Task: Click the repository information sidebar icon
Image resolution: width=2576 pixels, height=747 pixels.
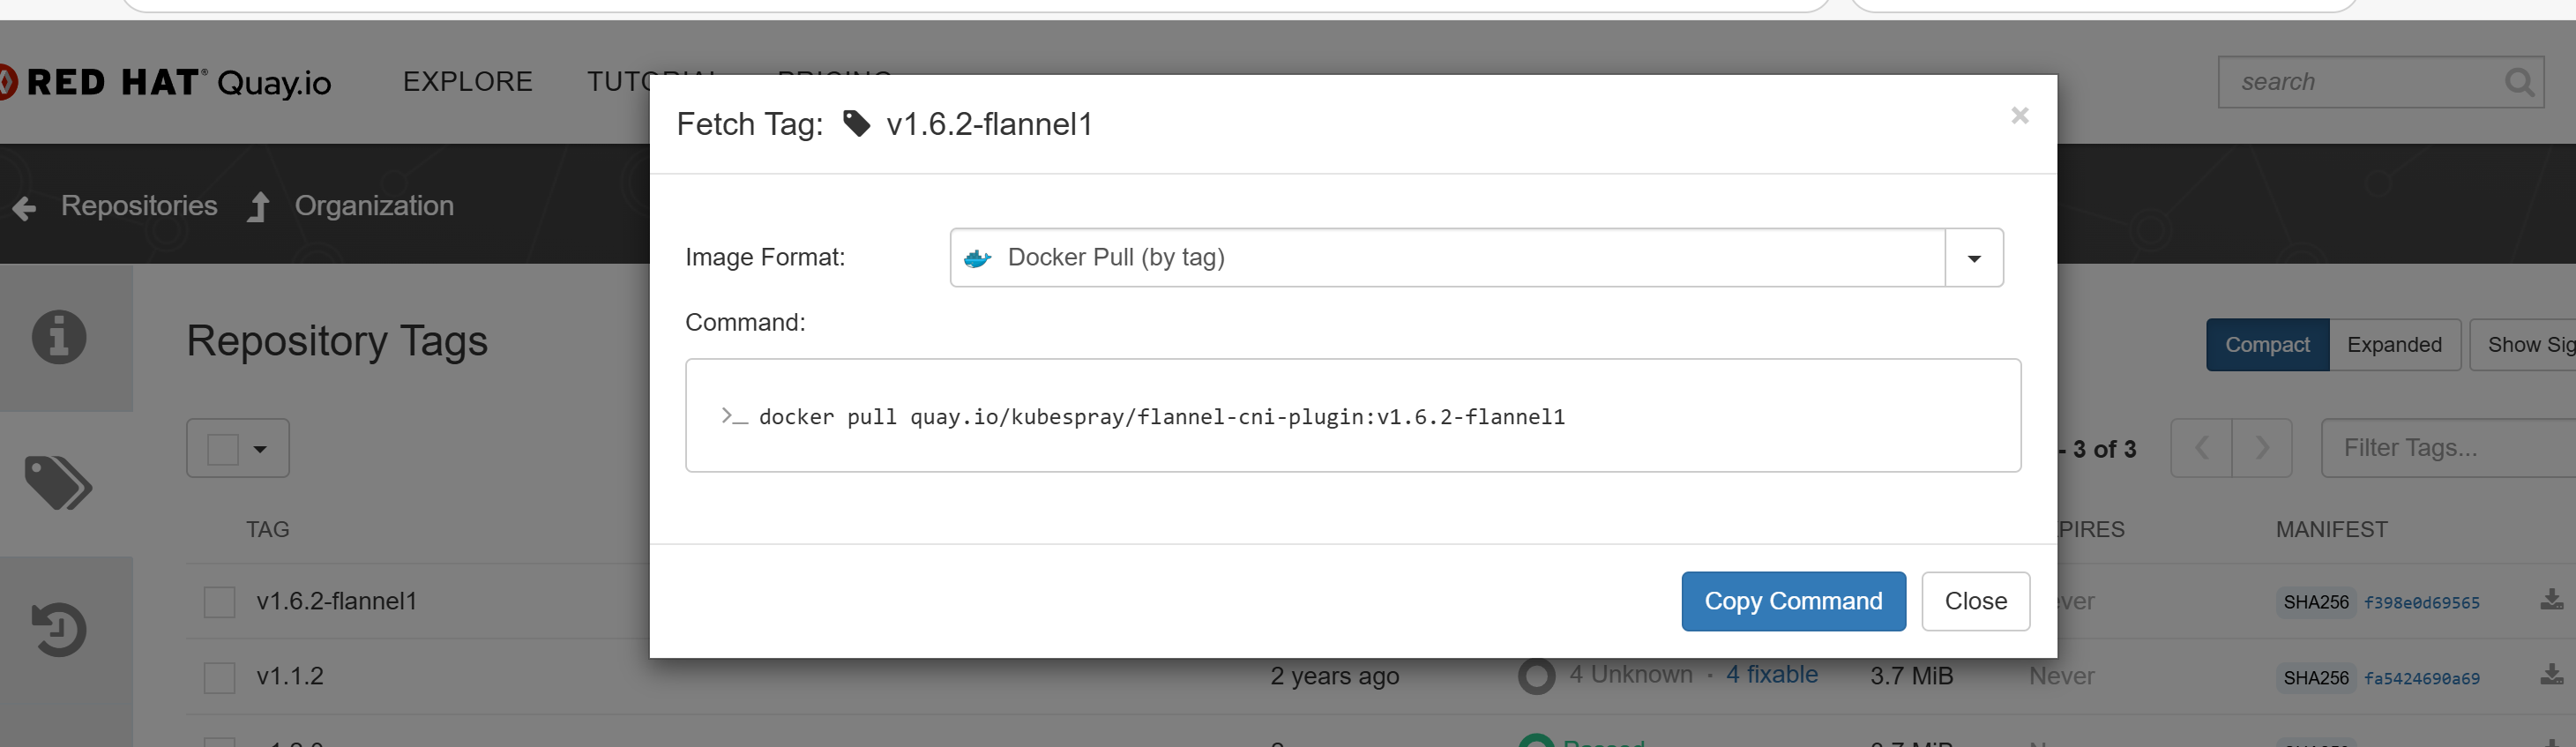Action: [59, 337]
